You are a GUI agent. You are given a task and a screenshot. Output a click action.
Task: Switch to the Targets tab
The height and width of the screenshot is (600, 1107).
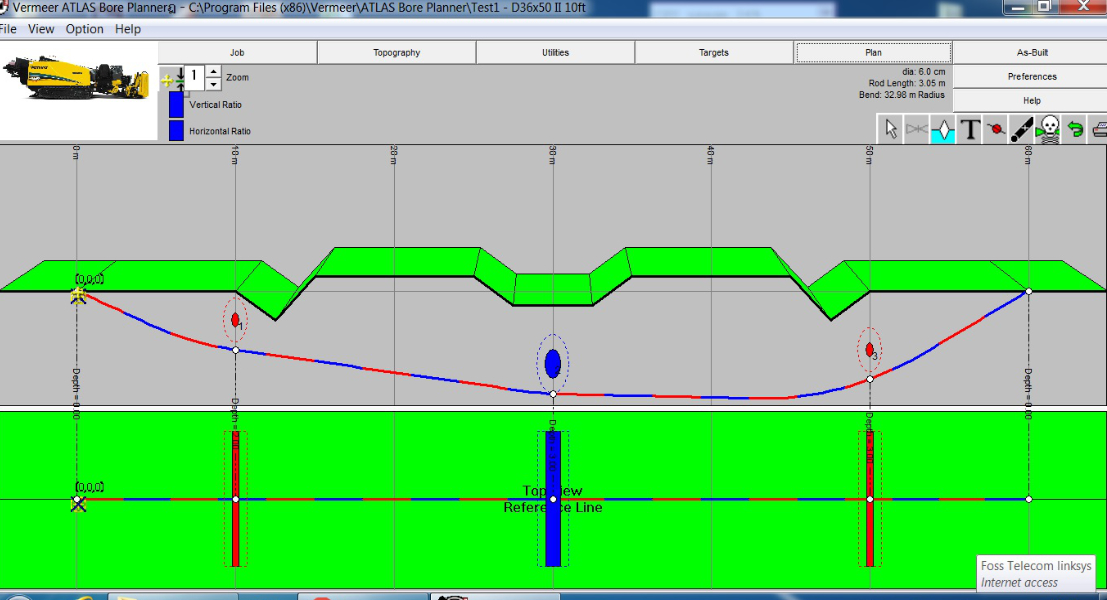click(714, 52)
